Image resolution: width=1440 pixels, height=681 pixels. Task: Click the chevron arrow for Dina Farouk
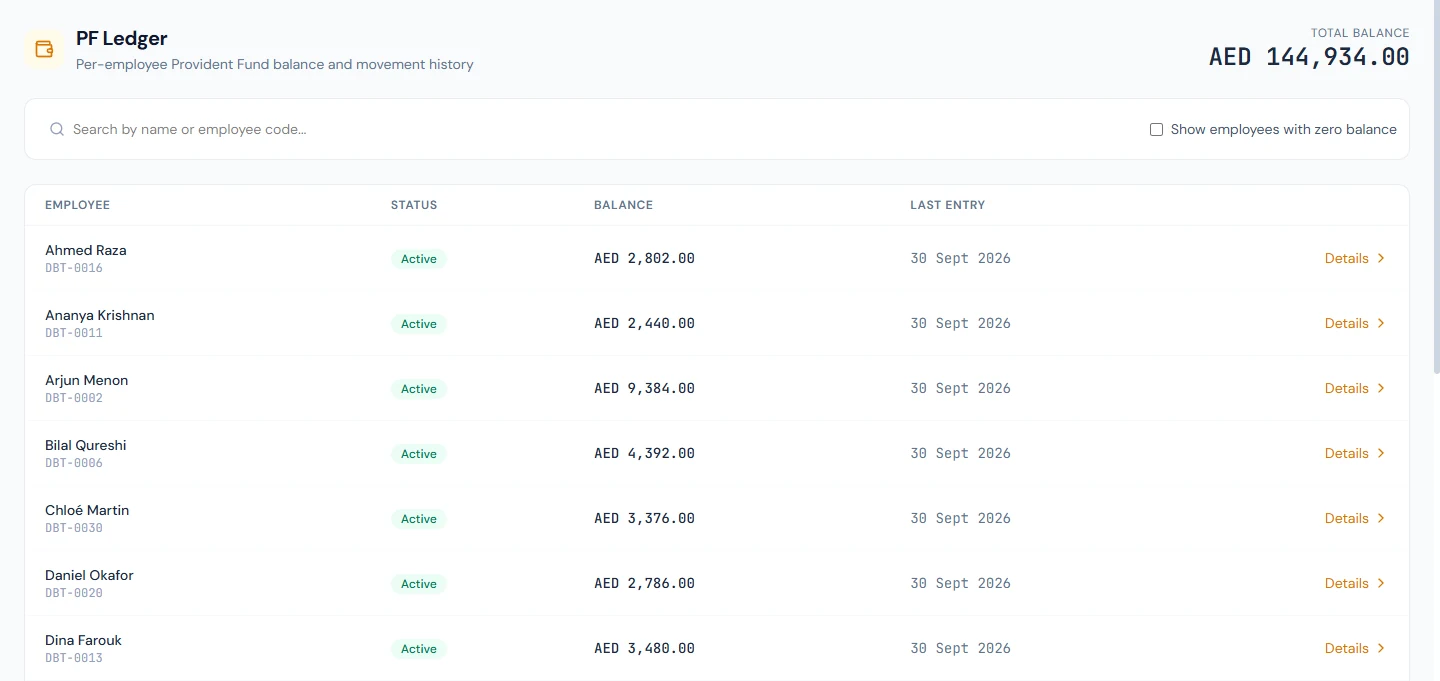[1381, 648]
